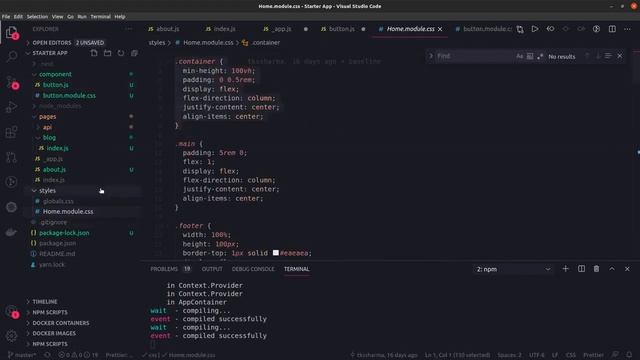Open Source Control view in activity bar

[x=11, y=82]
